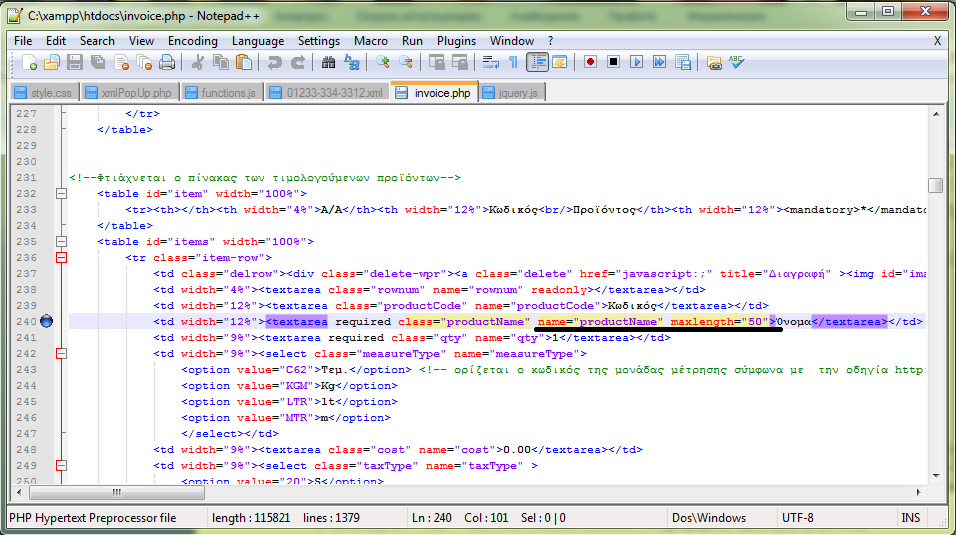
Task: Run macro multiple times icon
Action: click(x=660, y=62)
